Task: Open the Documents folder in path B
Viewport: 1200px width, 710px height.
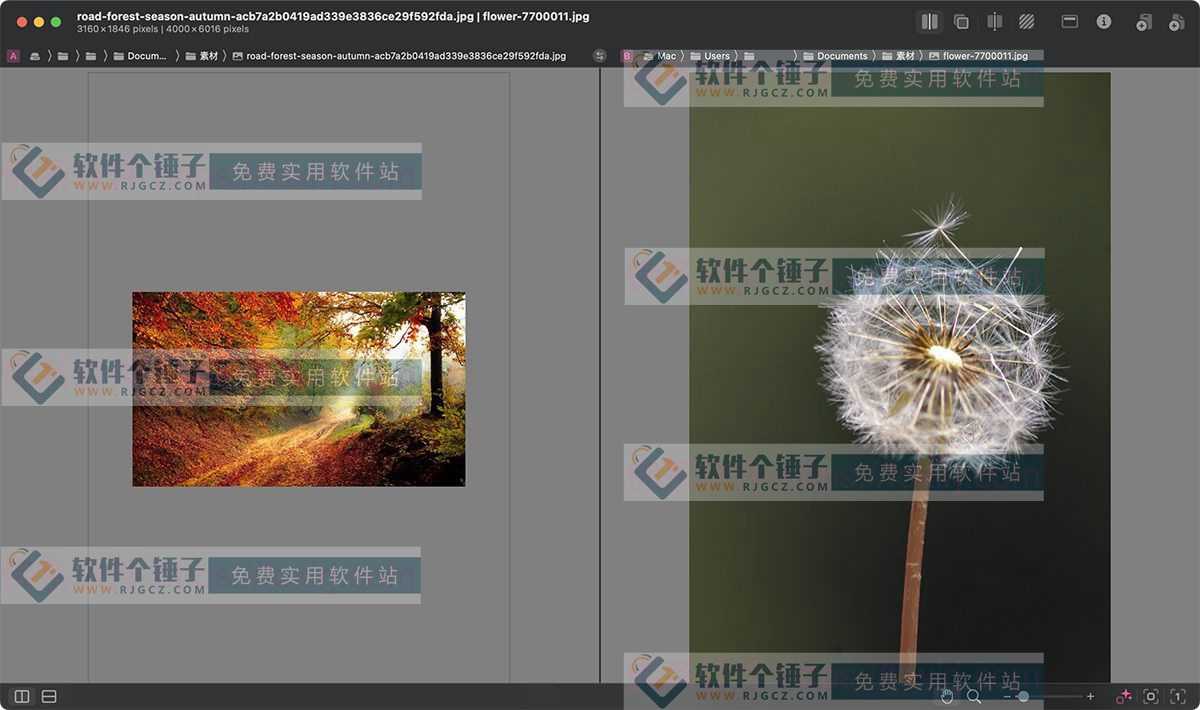Action: tap(835, 56)
